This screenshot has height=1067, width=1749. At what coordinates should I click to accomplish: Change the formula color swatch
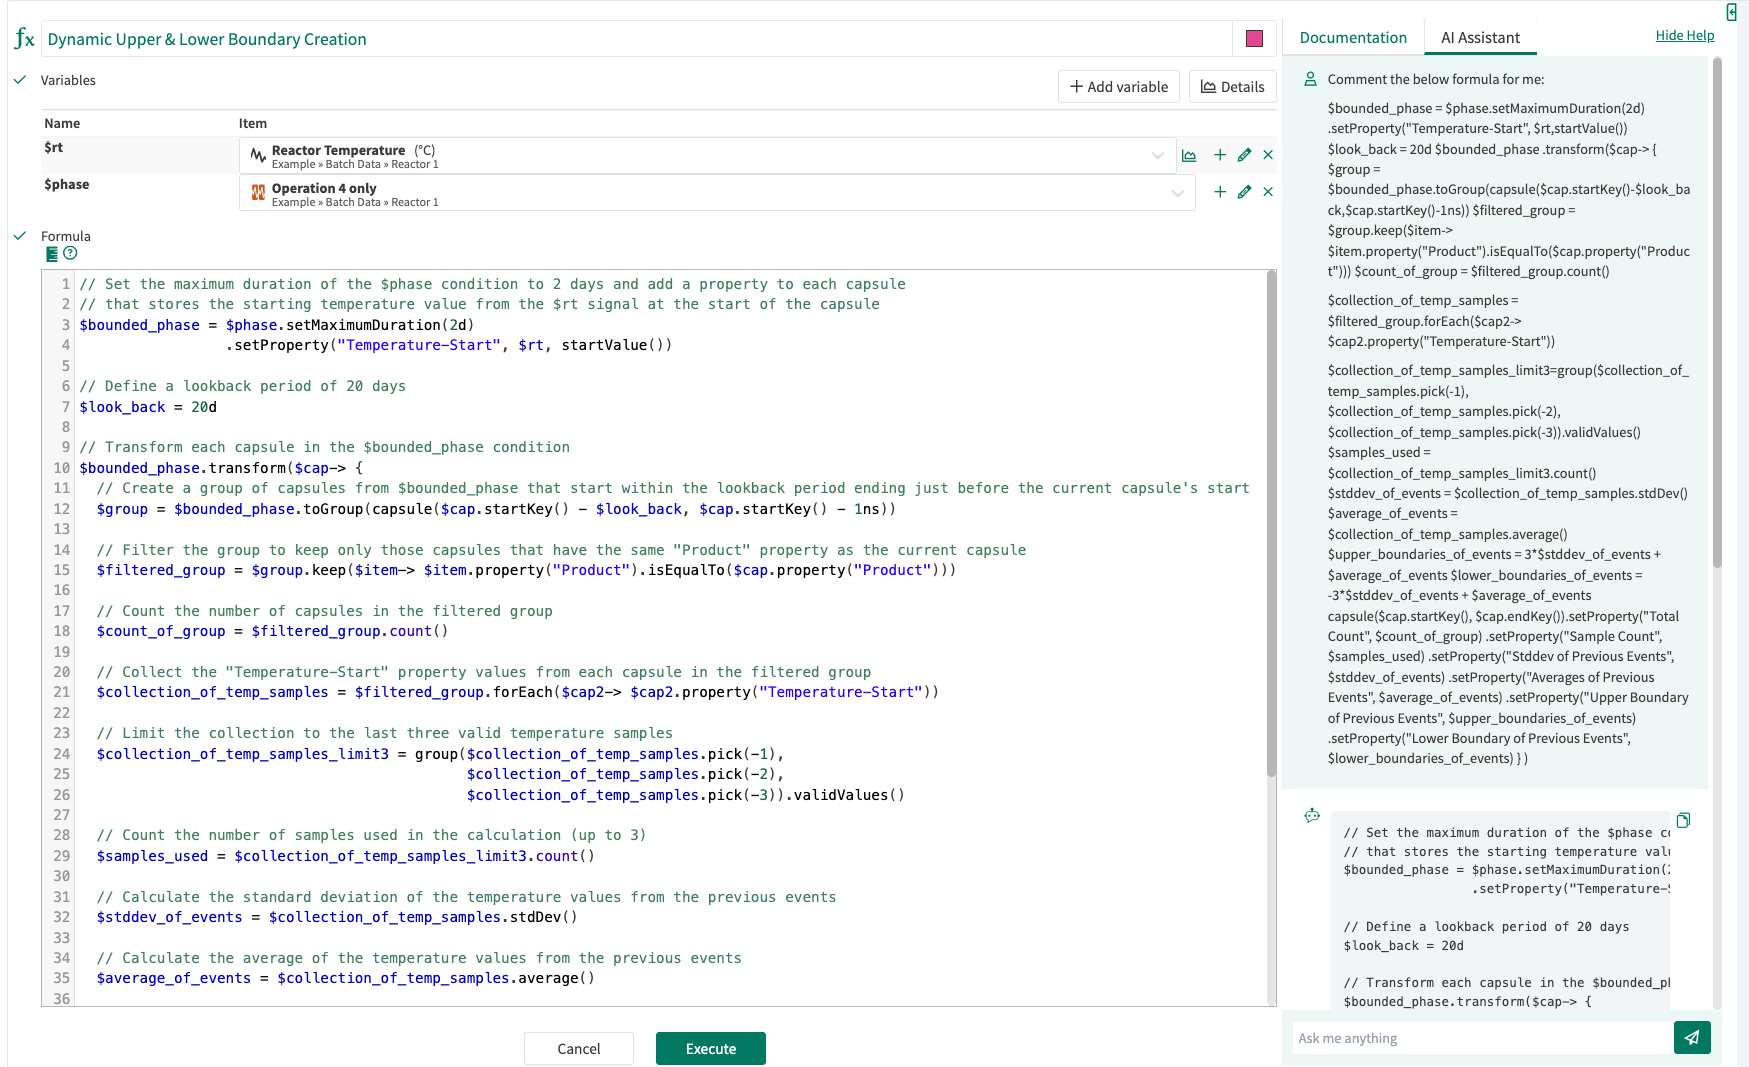(x=1254, y=38)
